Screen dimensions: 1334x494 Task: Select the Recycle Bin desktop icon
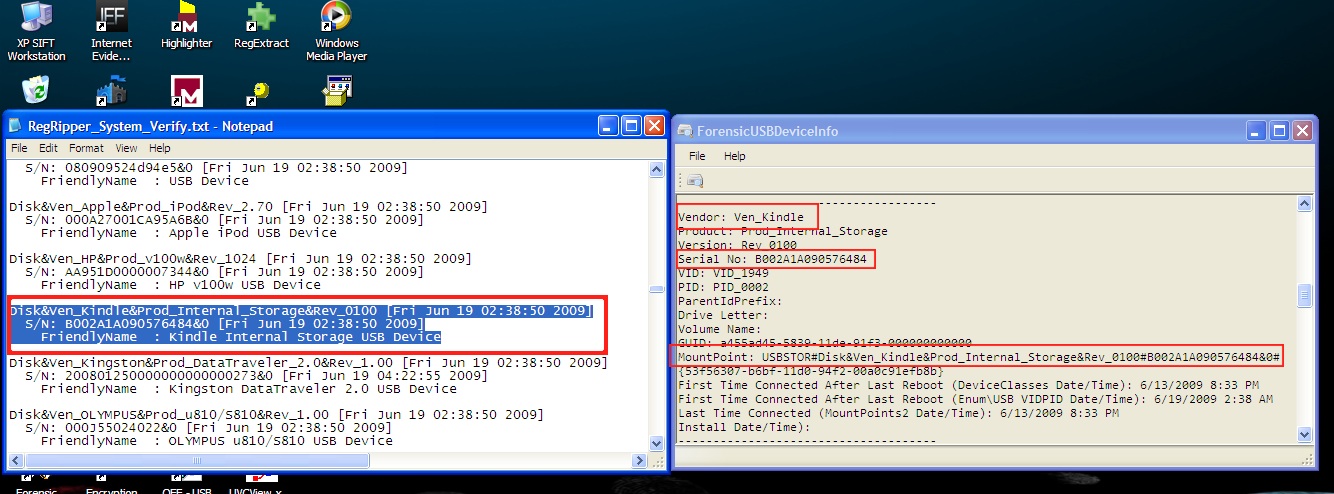(x=36, y=91)
